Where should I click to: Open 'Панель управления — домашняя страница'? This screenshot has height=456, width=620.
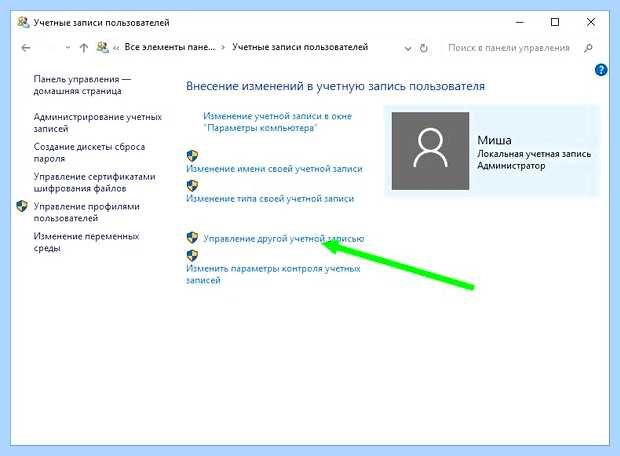[82, 85]
